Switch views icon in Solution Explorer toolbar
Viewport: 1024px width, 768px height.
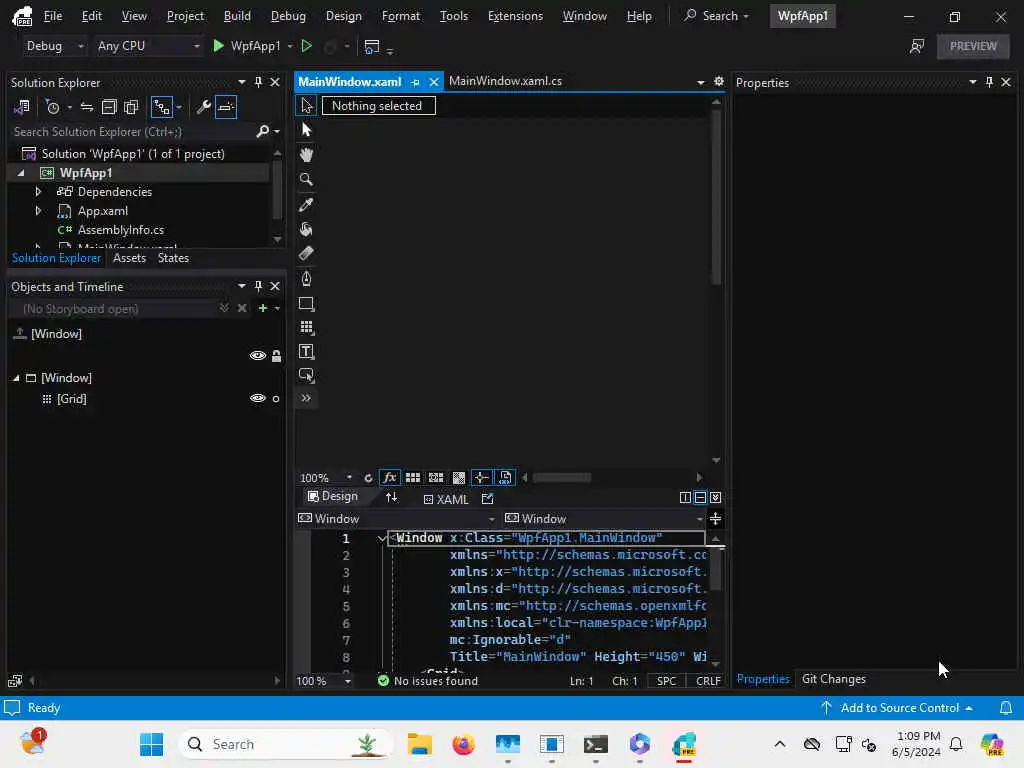22,107
